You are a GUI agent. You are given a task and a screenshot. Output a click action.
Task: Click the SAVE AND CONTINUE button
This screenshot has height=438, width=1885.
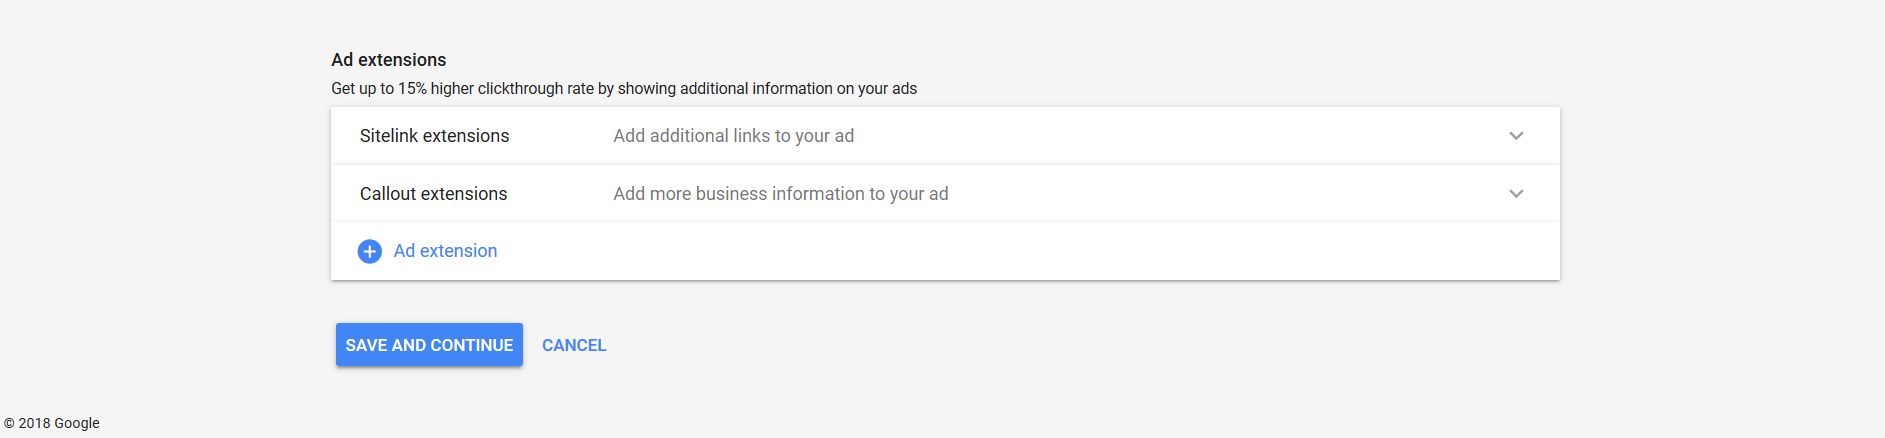point(429,345)
